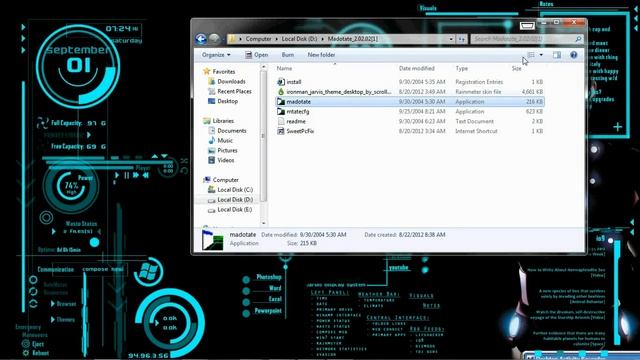Click the address bar refresh button
This screenshot has height=360, width=640.
pyautogui.click(x=462, y=39)
